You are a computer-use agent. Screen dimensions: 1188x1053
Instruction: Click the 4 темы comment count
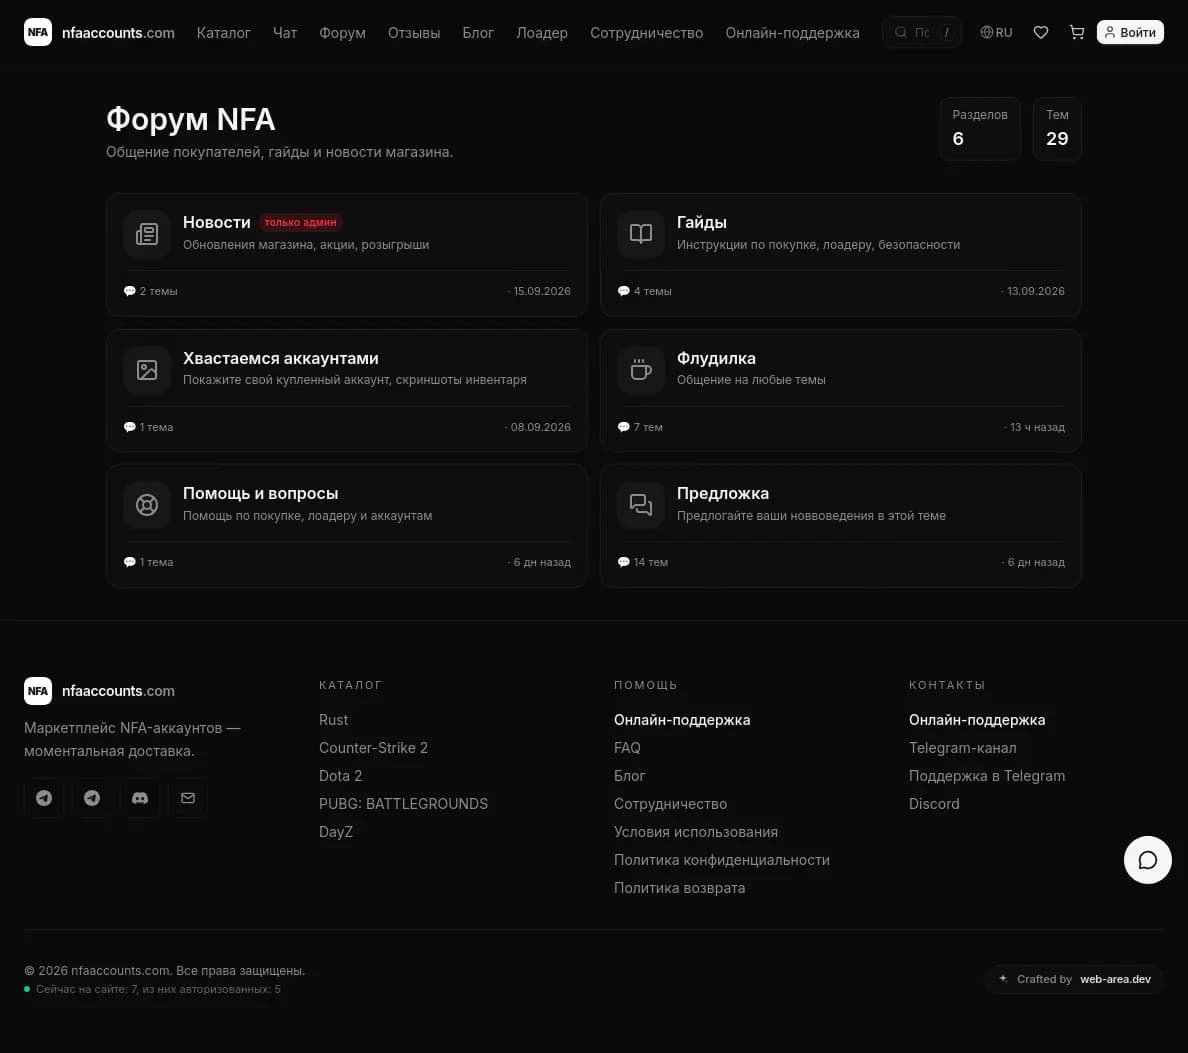(x=645, y=291)
